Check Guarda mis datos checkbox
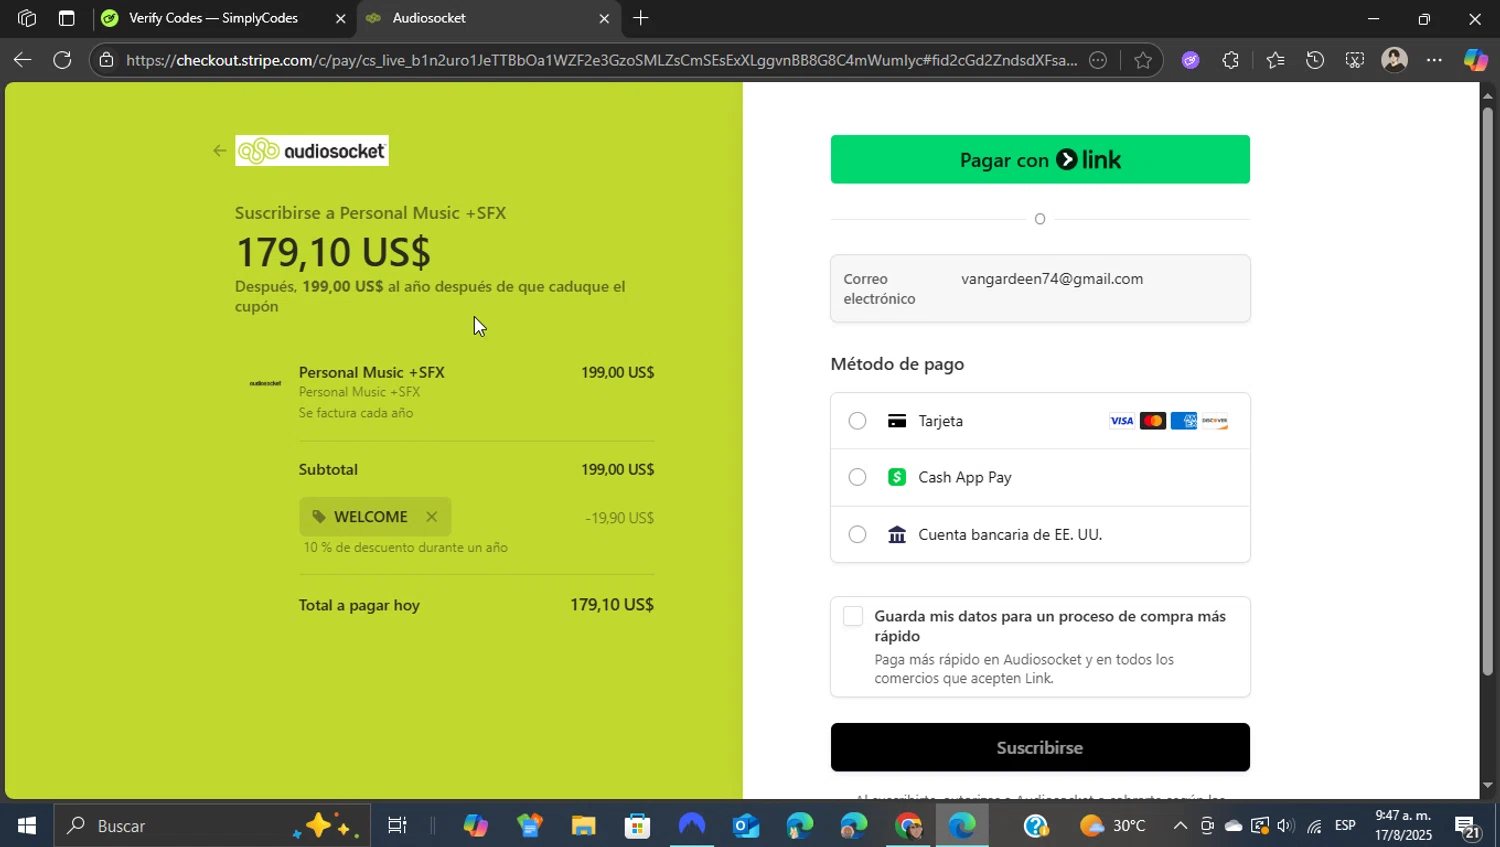 pyautogui.click(x=853, y=616)
